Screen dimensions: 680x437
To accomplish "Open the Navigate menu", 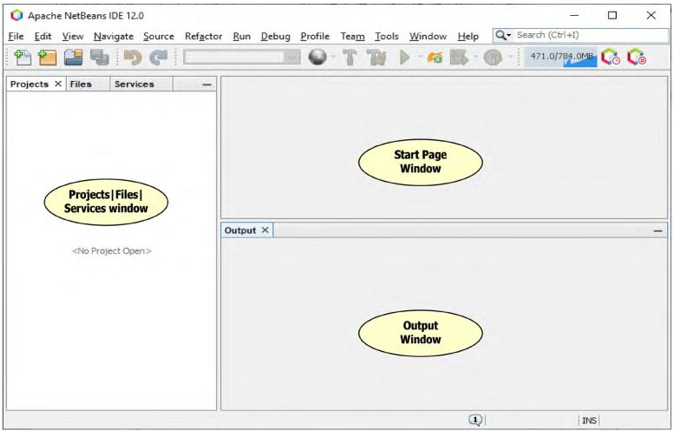I will coord(114,36).
